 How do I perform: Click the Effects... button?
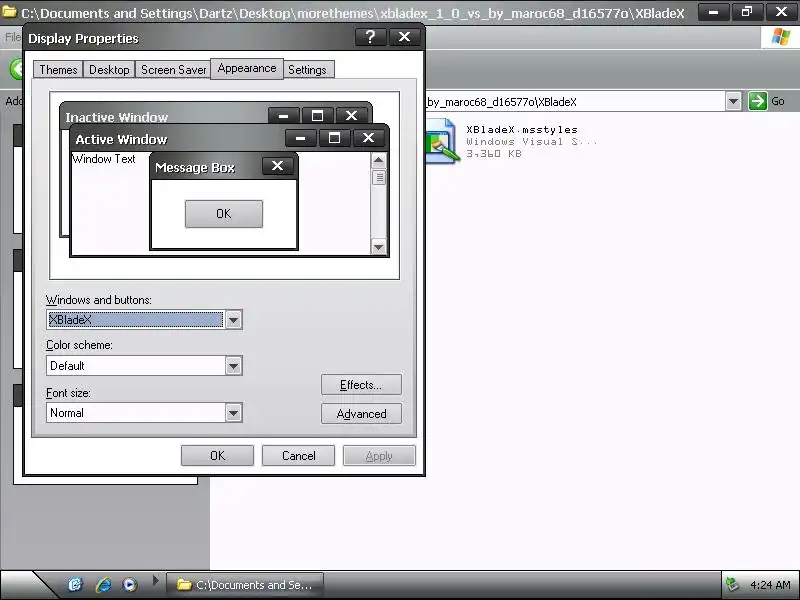361,385
